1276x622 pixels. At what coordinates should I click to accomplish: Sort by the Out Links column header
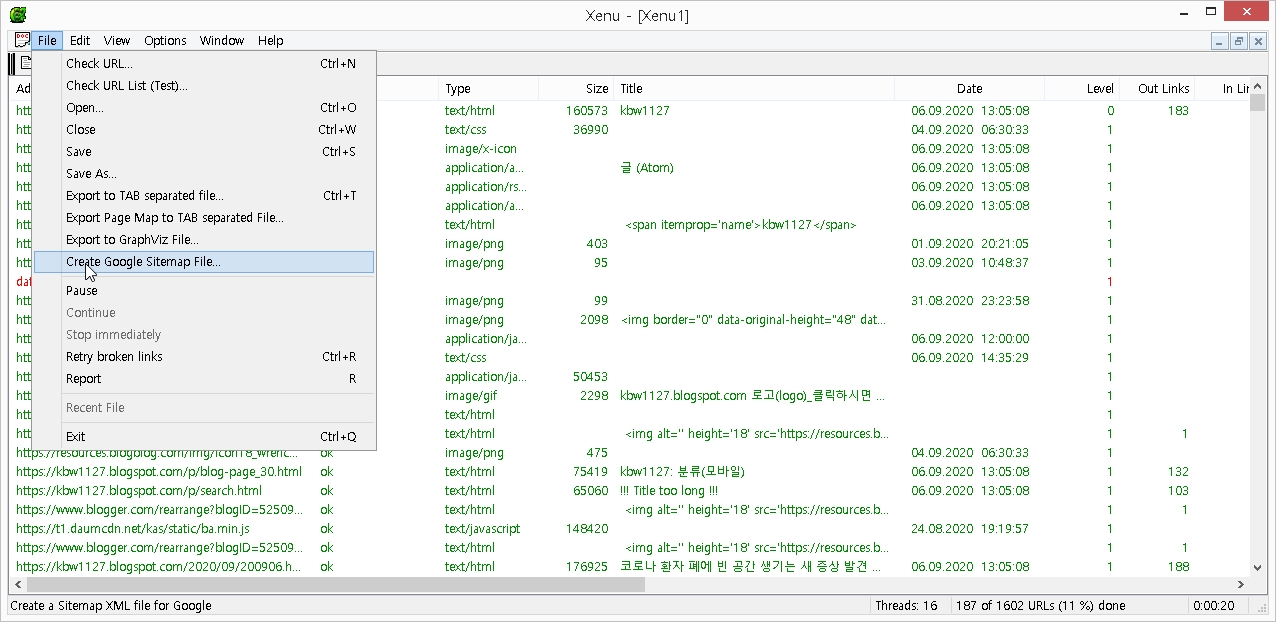1157,89
